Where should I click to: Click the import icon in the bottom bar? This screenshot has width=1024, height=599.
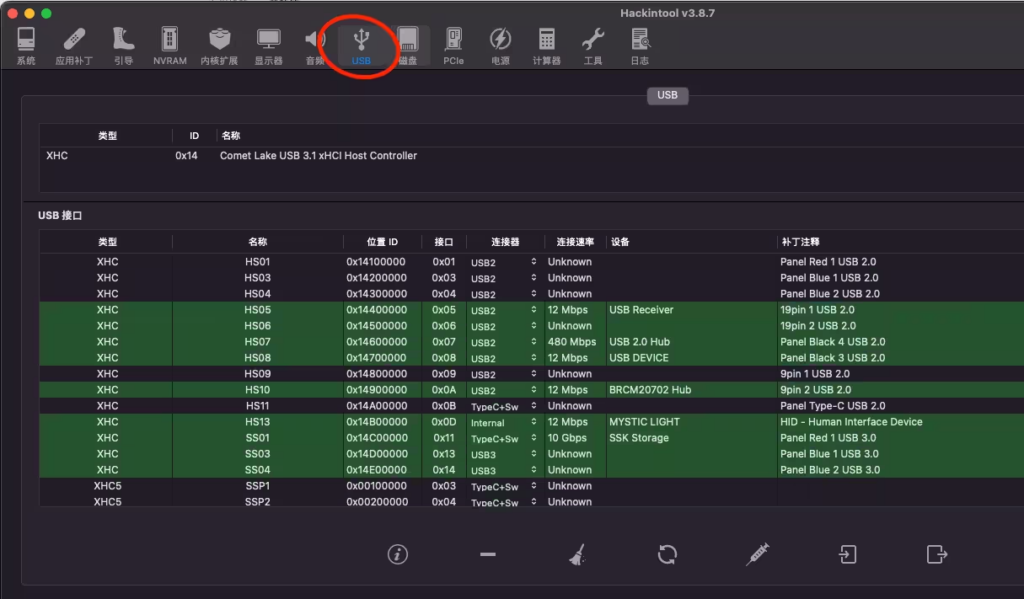[847, 554]
